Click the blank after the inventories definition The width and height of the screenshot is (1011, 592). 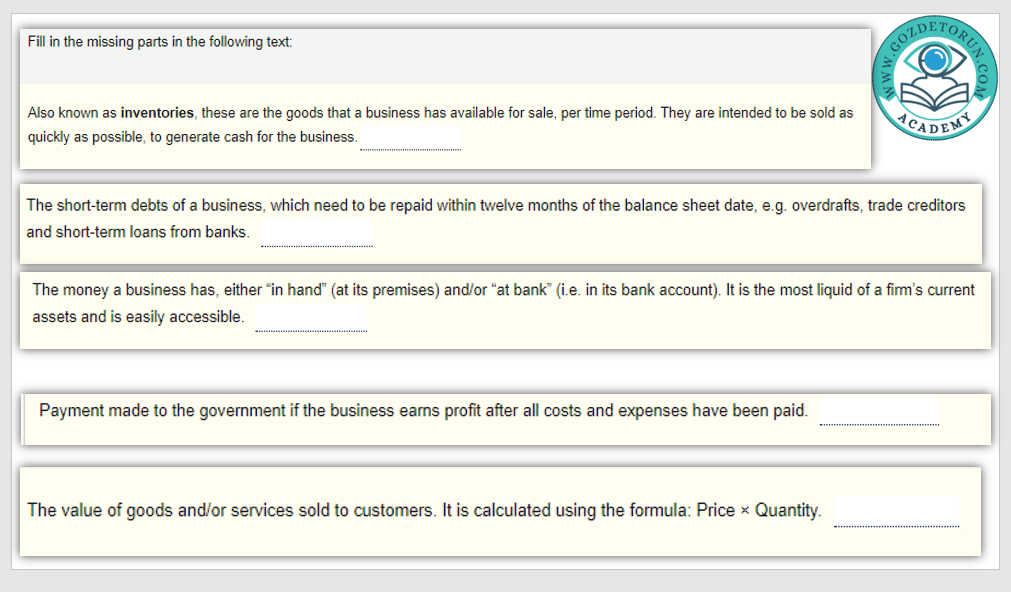[x=410, y=137]
